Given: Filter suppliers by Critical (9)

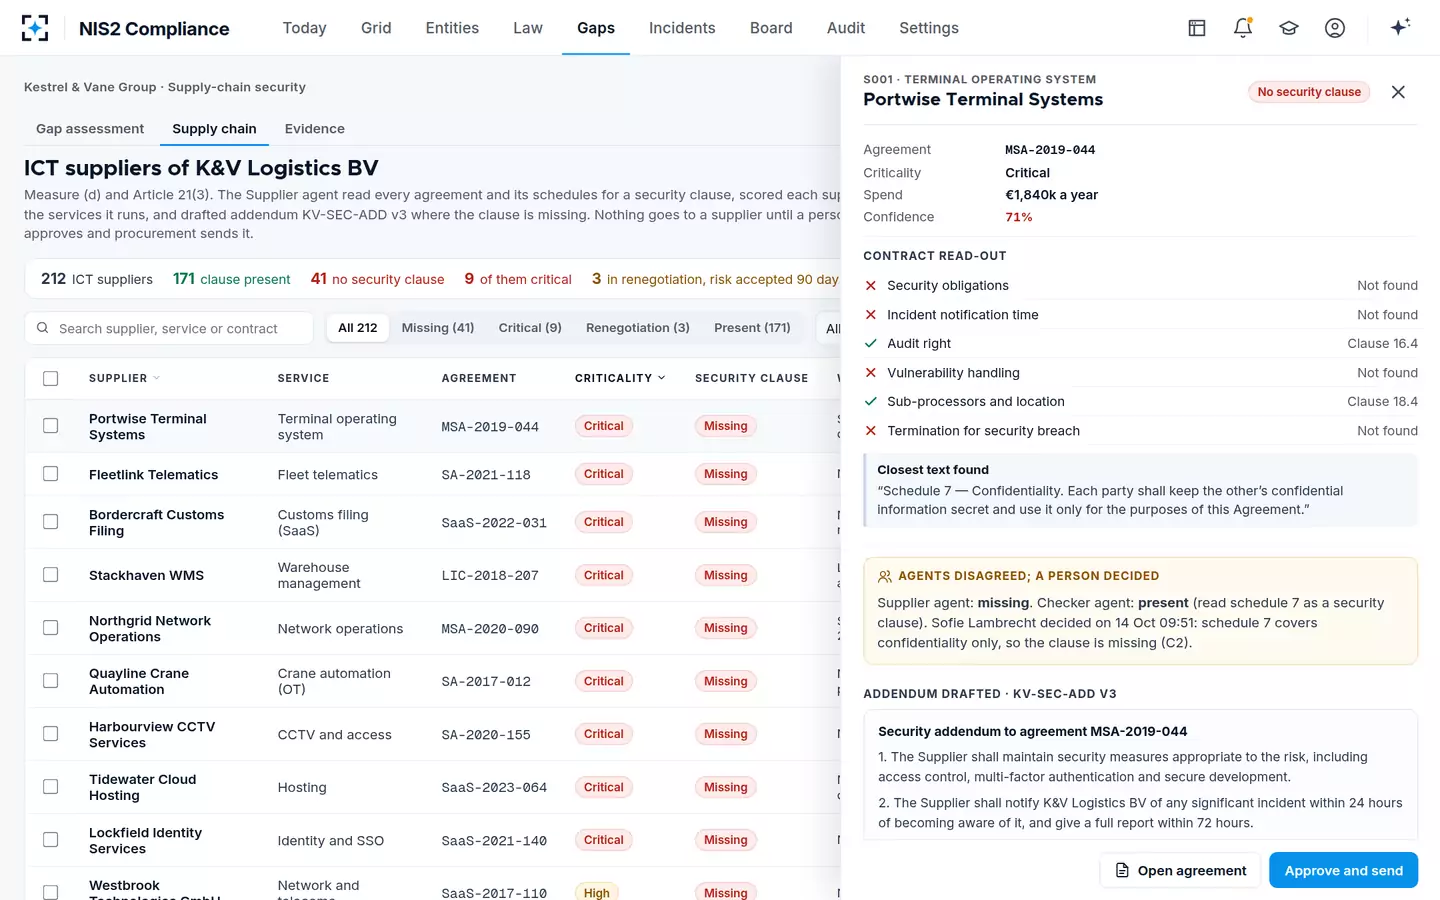Looking at the screenshot, I should point(530,328).
